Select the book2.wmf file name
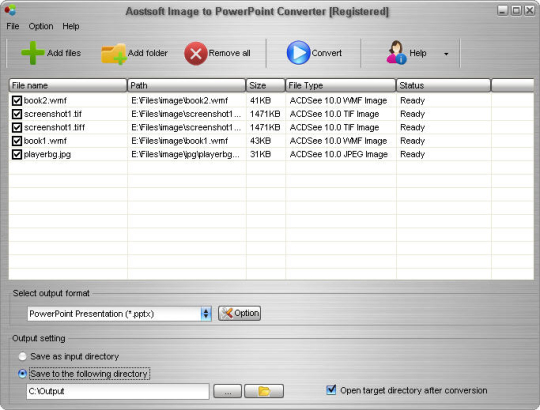This screenshot has width=540, height=410. pyautogui.click(x=45, y=101)
